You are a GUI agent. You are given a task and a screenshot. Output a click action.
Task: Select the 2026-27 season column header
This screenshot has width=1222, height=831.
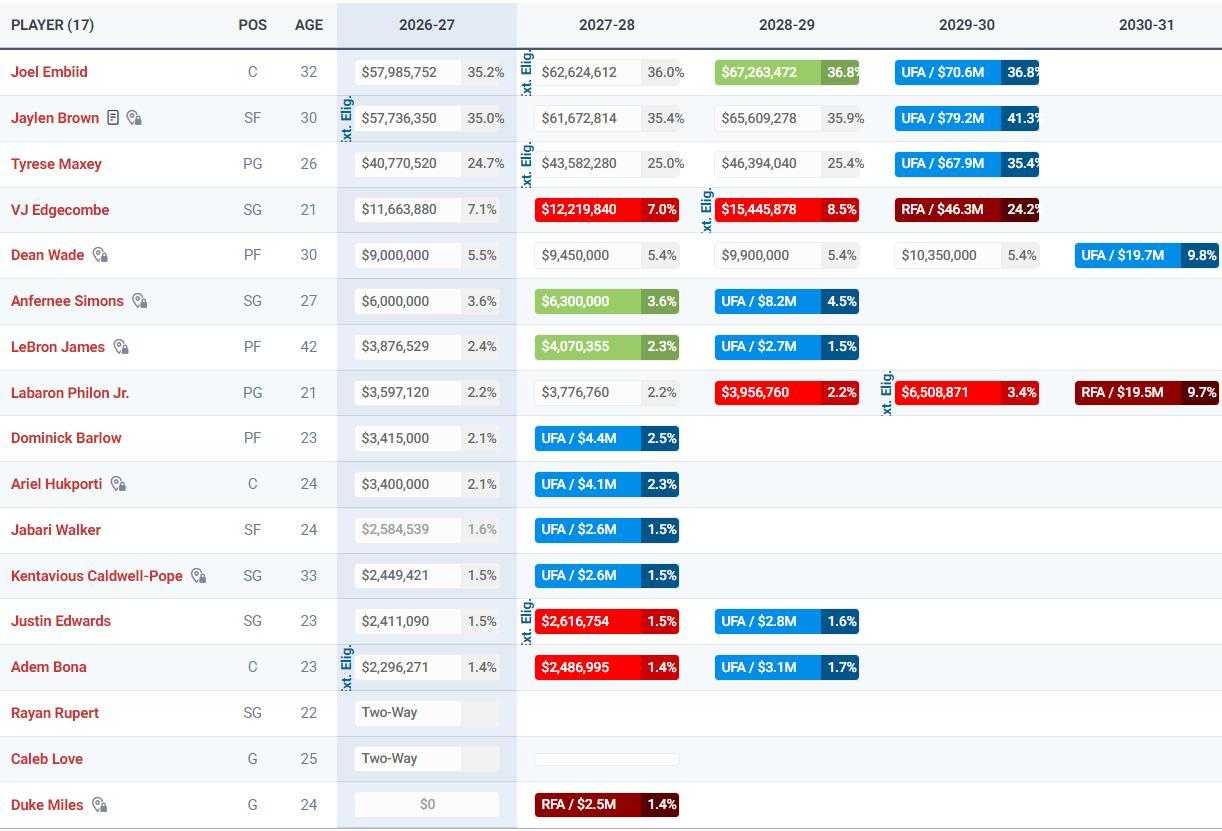click(x=427, y=25)
